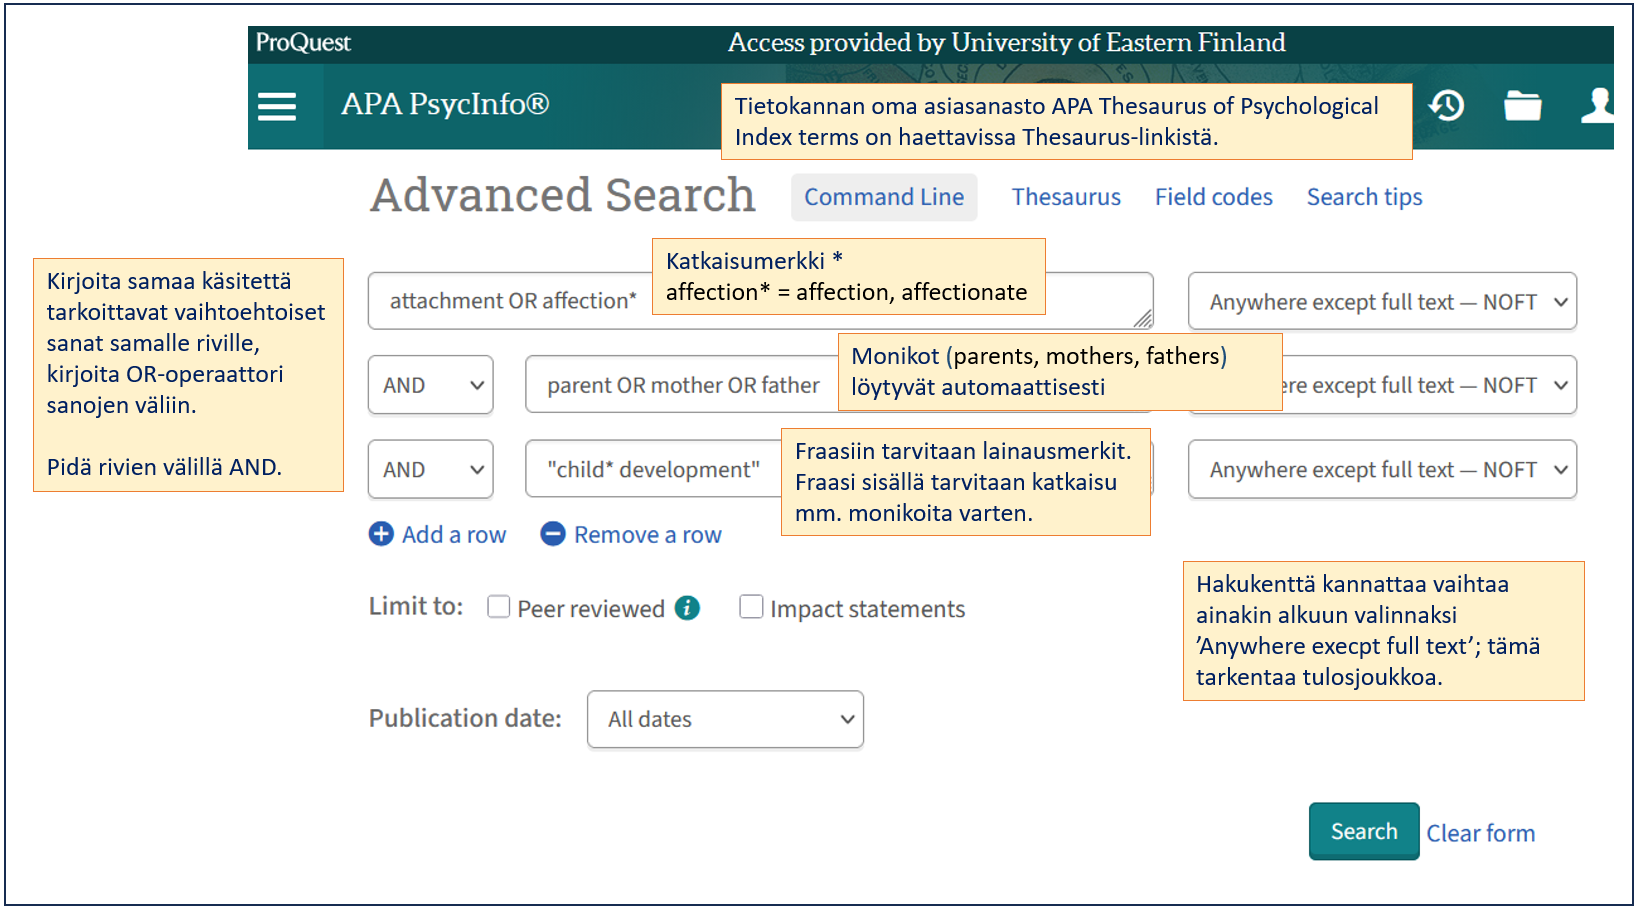
Task: Open first row's Anywhere except full text dropdown
Action: pos(1381,301)
